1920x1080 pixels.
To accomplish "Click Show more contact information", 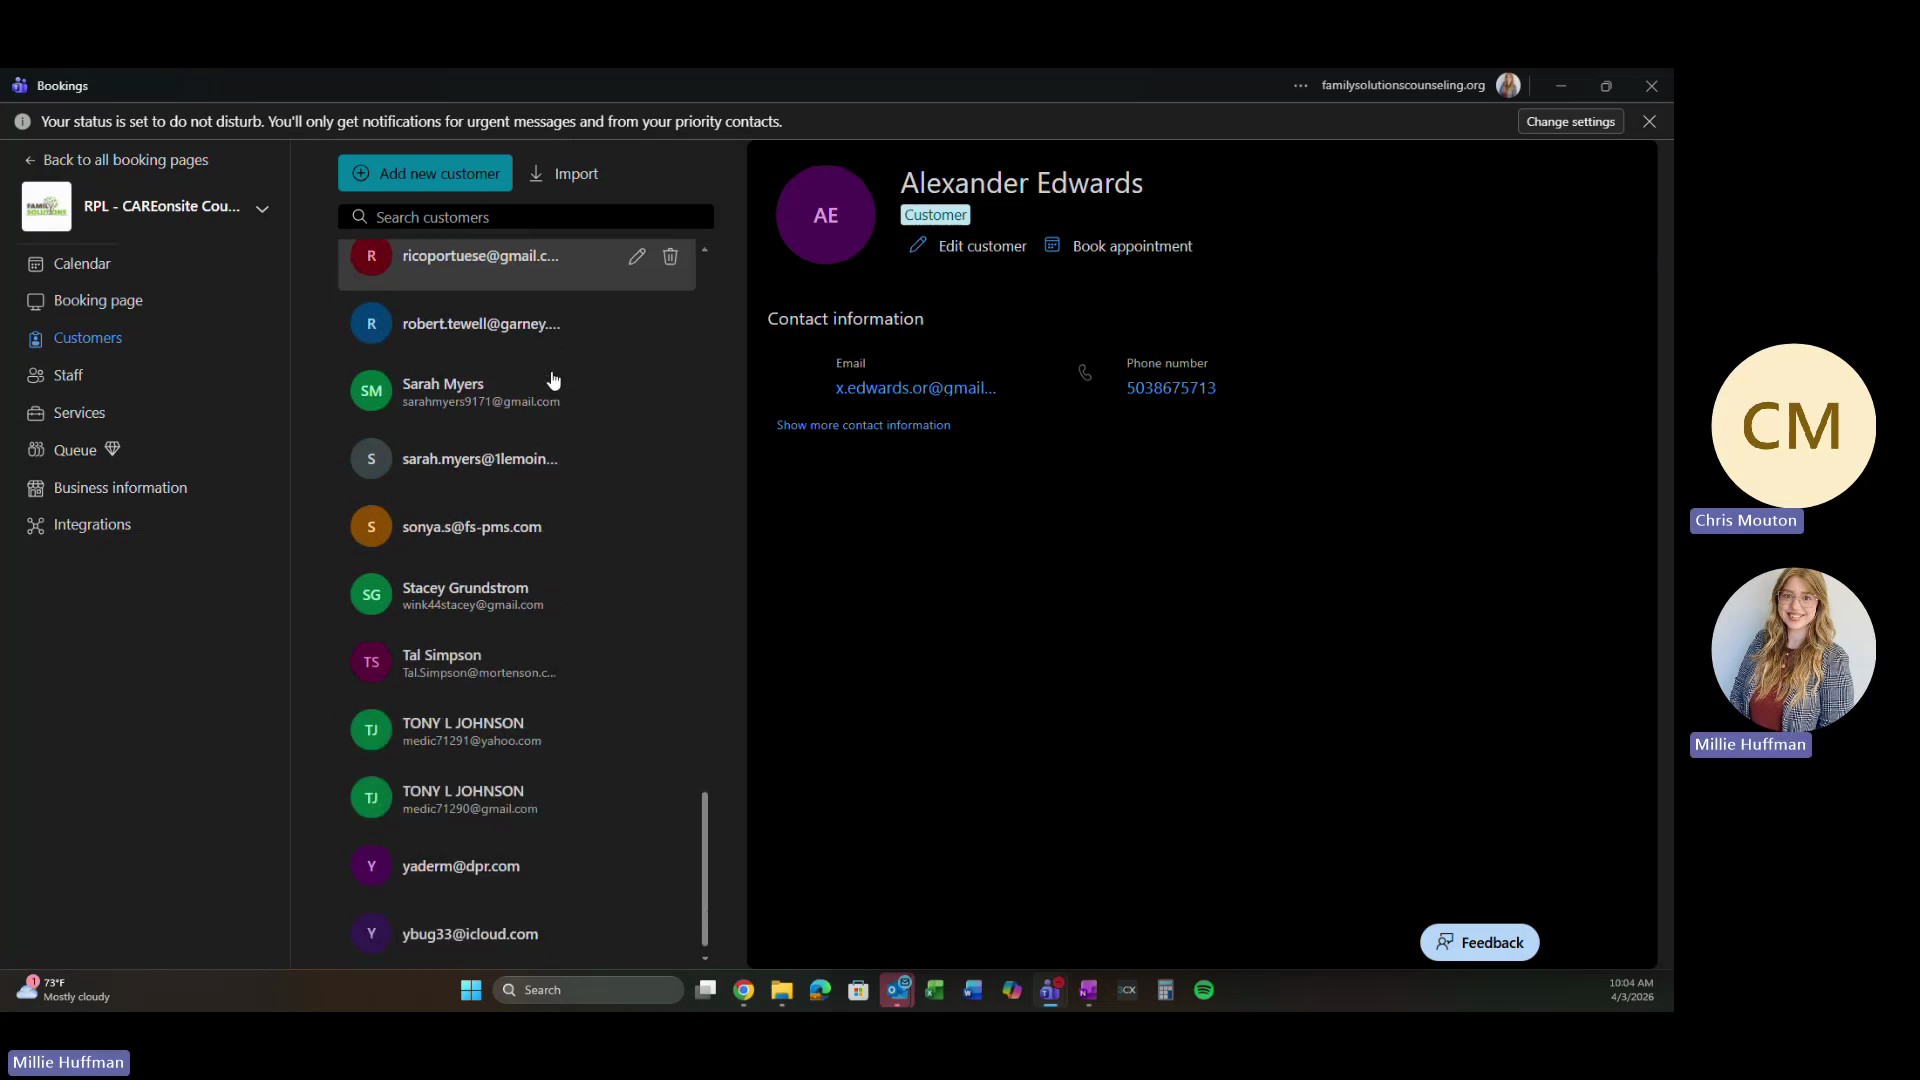I will [x=864, y=425].
